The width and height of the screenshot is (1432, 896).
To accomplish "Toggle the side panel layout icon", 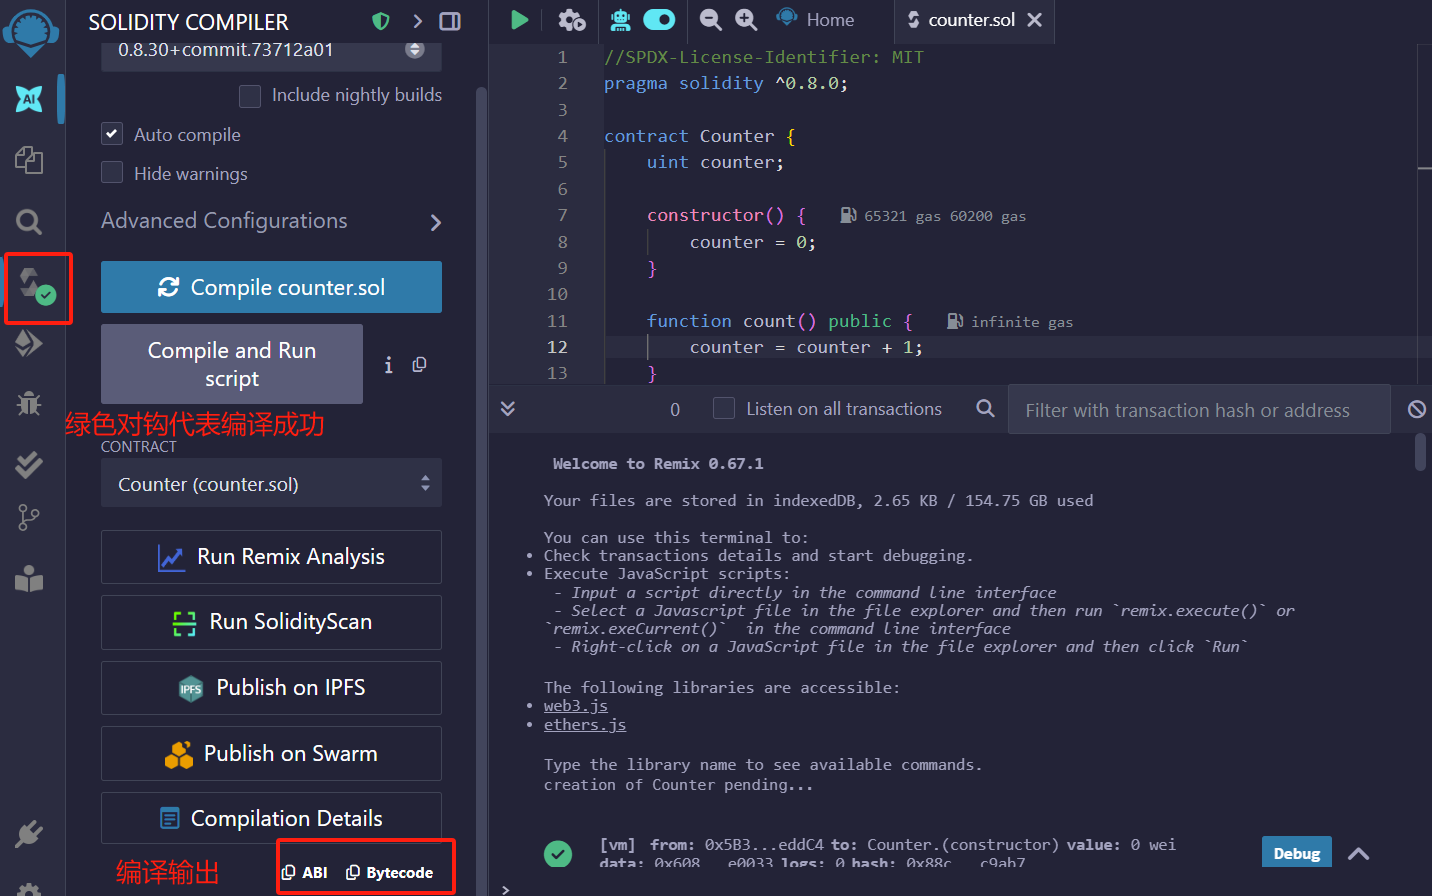I will [x=450, y=21].
